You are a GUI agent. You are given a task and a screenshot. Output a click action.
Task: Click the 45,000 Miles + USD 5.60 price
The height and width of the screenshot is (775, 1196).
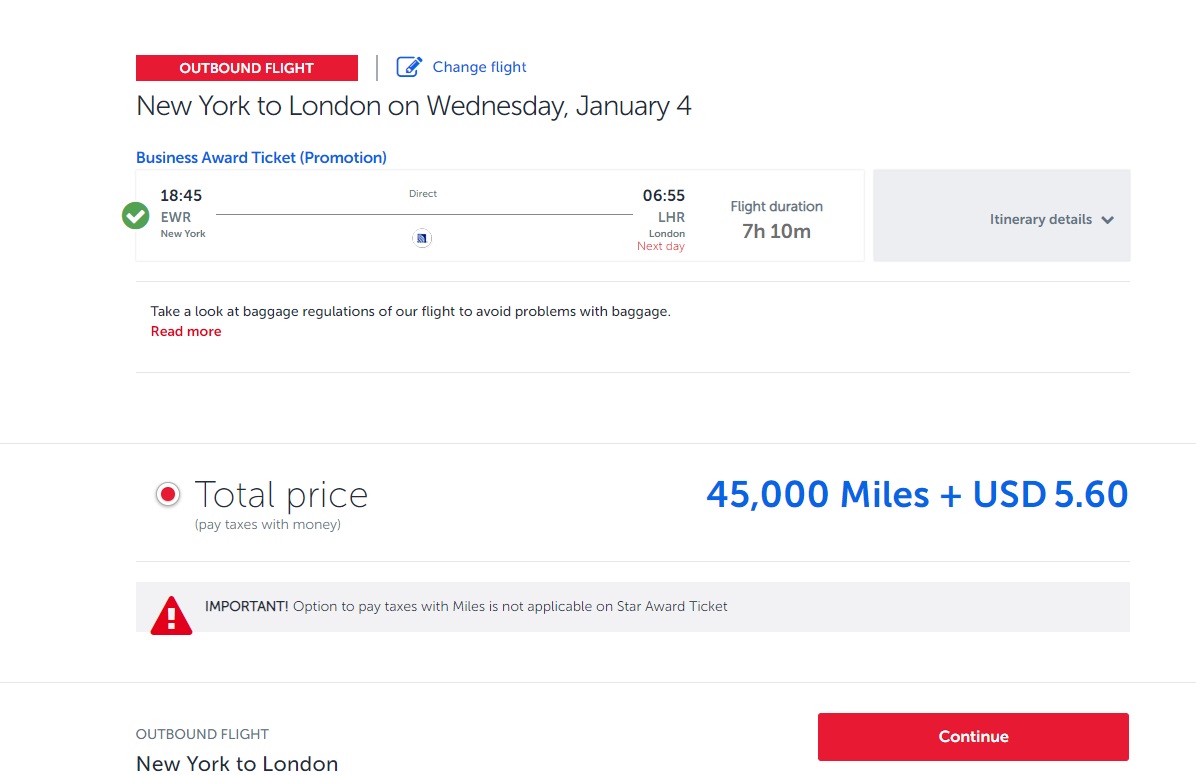tap(917, 494)
